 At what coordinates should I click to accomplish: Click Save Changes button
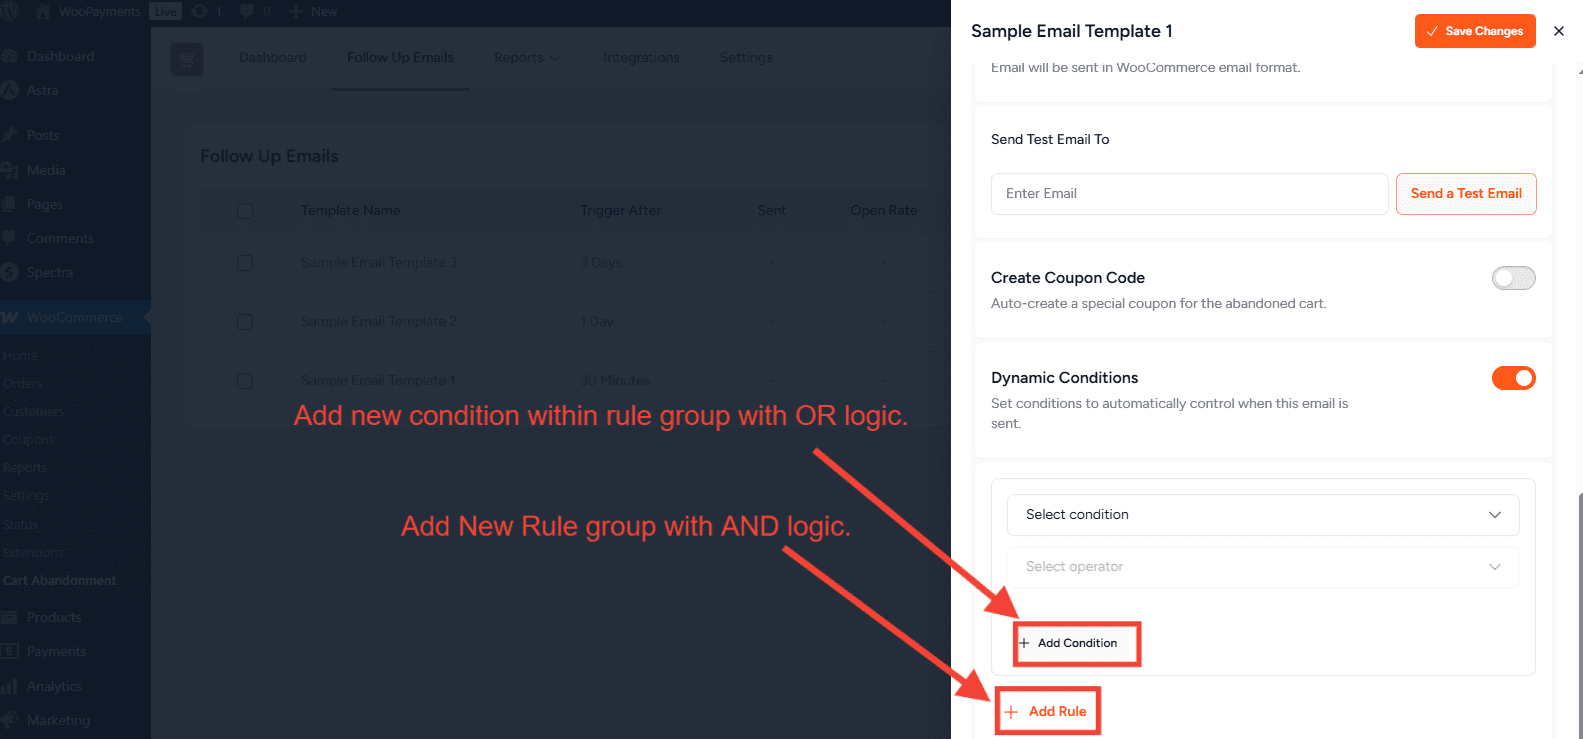1474,31
